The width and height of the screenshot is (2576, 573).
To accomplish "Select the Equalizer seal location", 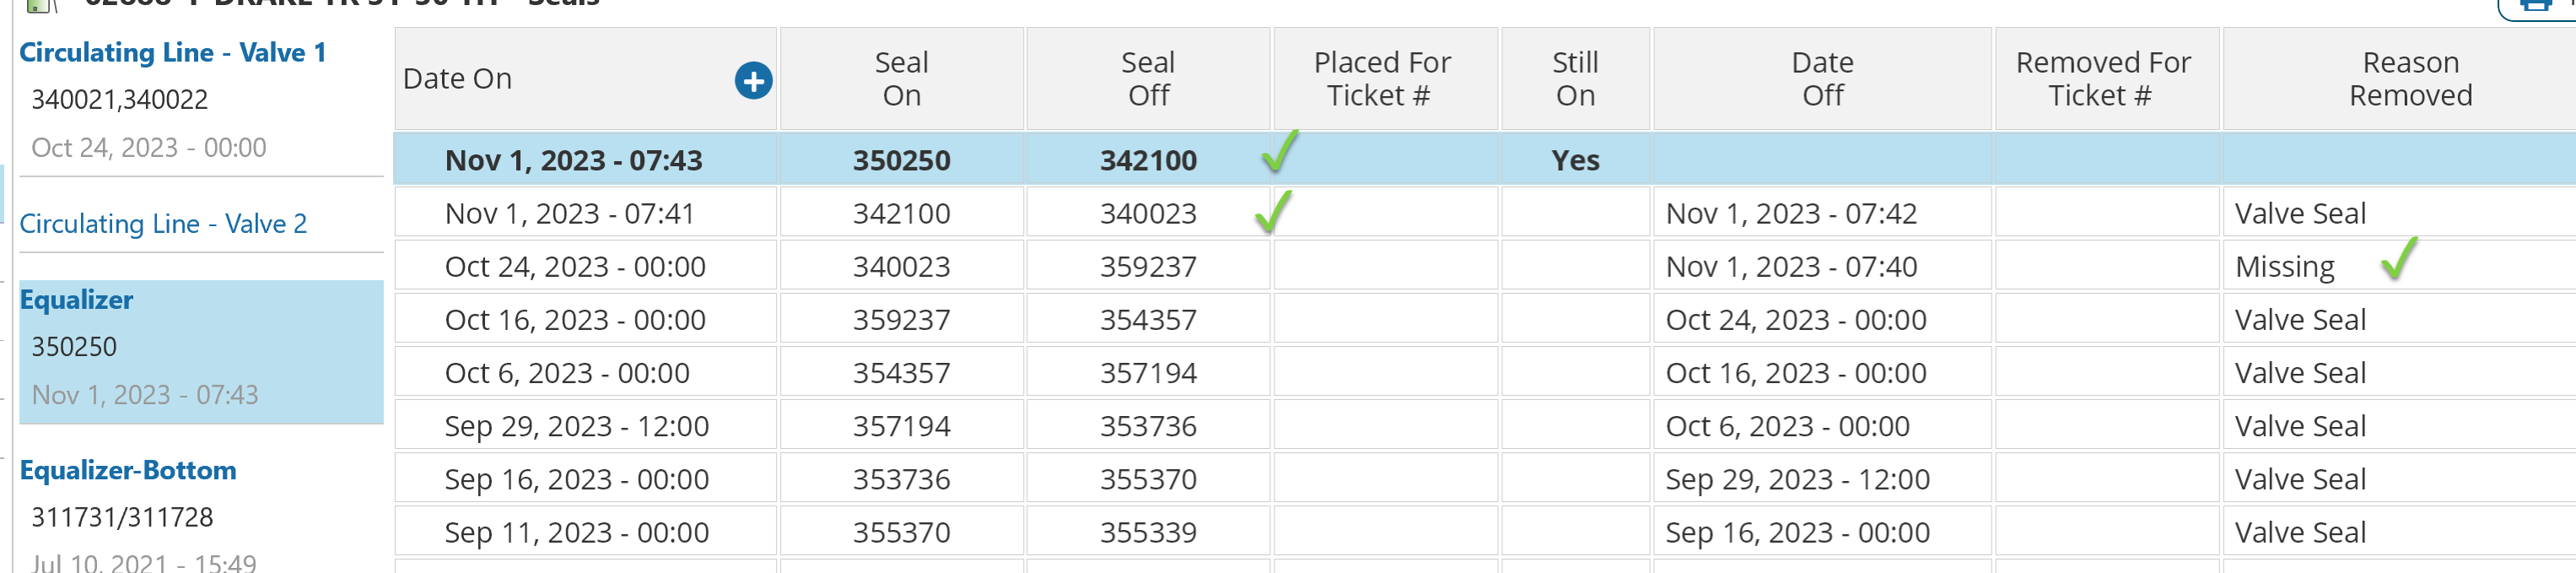I will (x=77, y=300).
